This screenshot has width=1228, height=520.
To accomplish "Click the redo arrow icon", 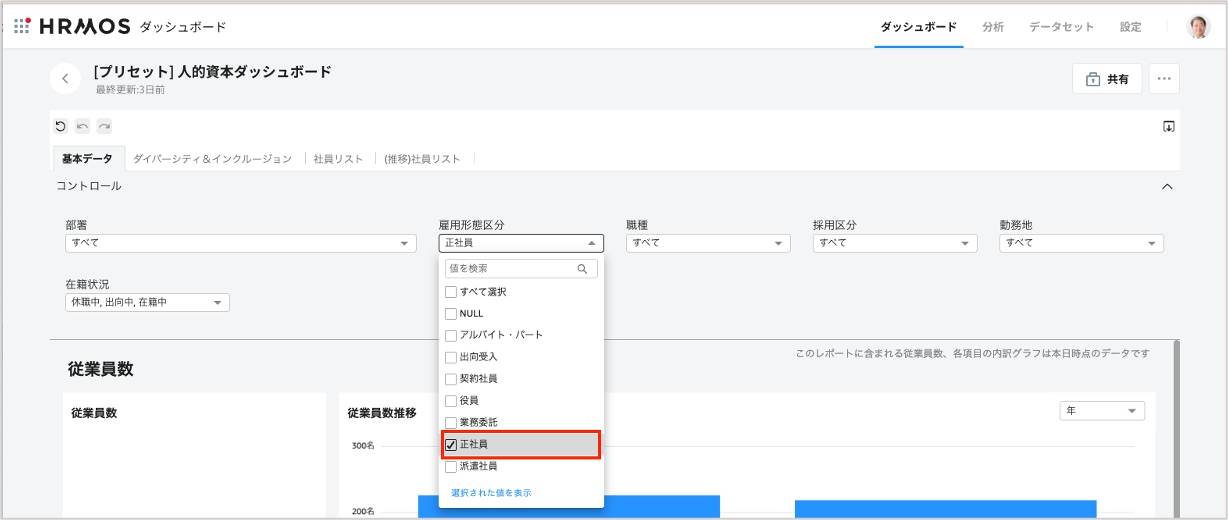I will [x=104, y=126].
